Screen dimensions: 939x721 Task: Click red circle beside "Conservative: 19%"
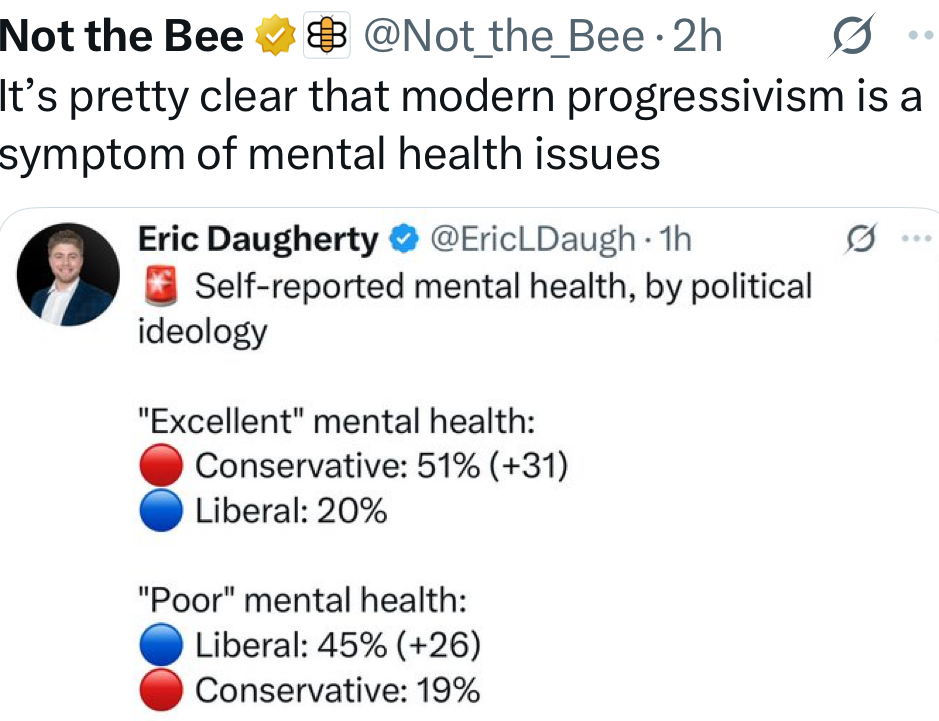pos(160,690)
